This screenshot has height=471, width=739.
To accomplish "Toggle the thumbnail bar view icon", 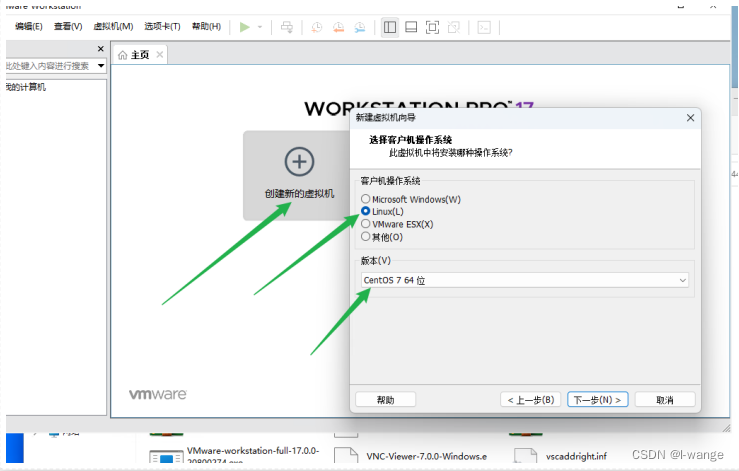I will click(x=411, y=27).
